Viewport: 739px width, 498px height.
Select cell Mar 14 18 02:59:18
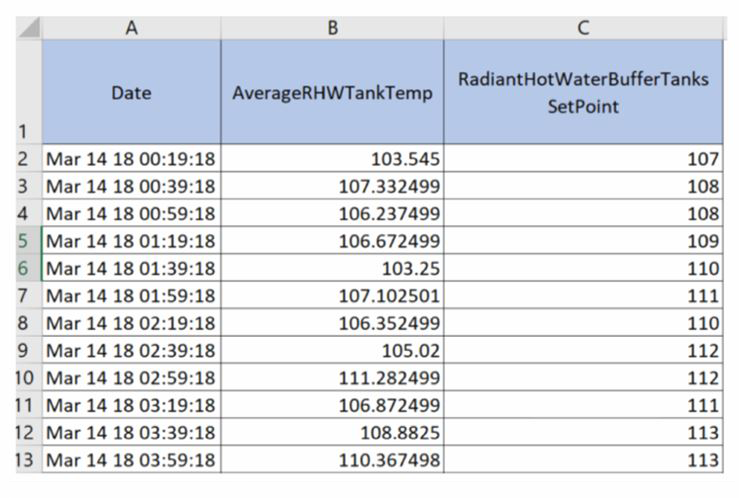pyautogui.click(x=131, y=377)
